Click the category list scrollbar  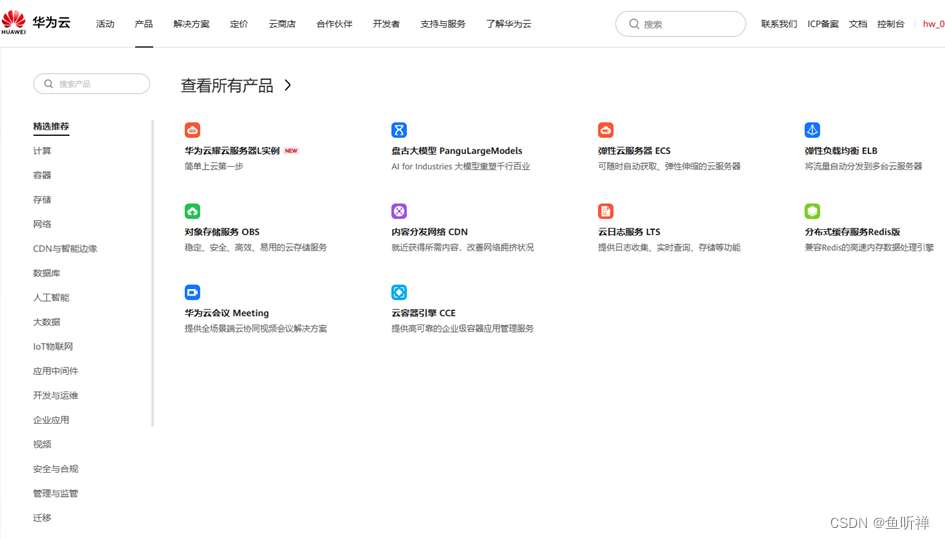152,273
